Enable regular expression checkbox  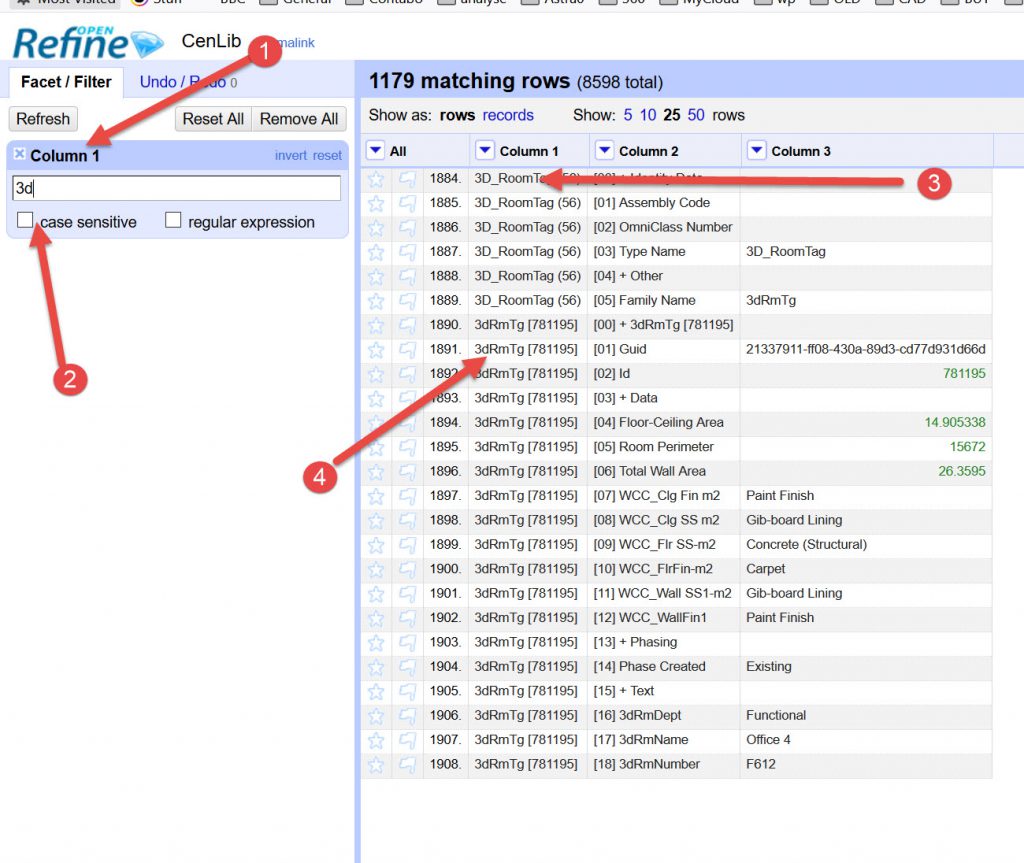(x=173, y=220)
